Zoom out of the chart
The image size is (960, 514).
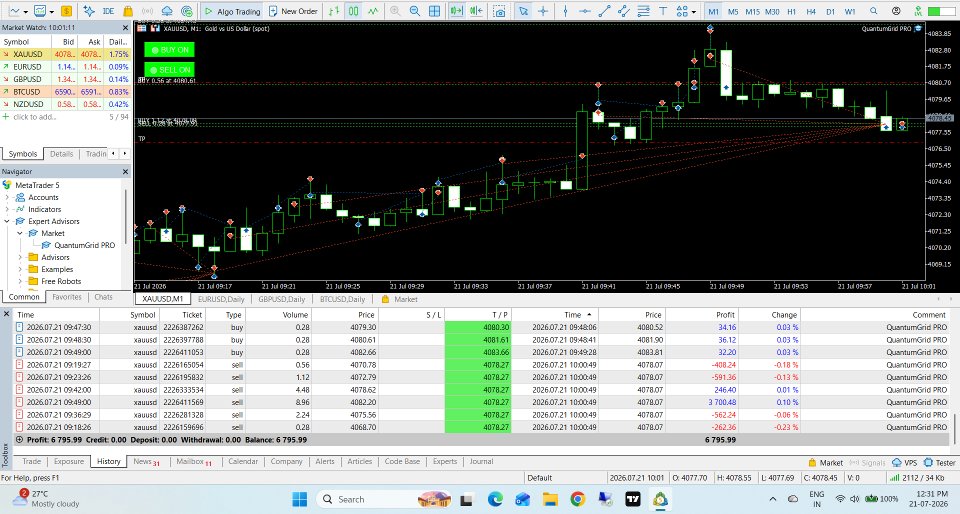414,11
